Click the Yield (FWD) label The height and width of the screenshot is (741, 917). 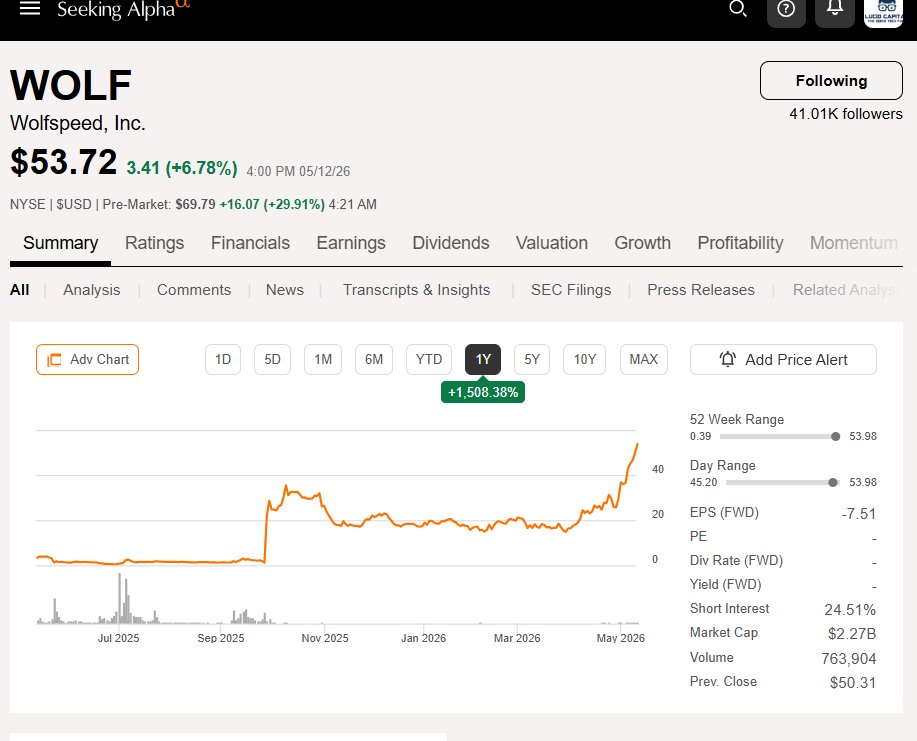[x=725, y=584]
